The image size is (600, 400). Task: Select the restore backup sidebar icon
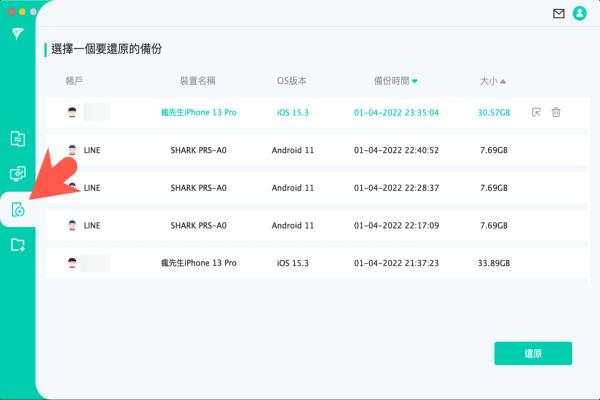pos(17,209)
